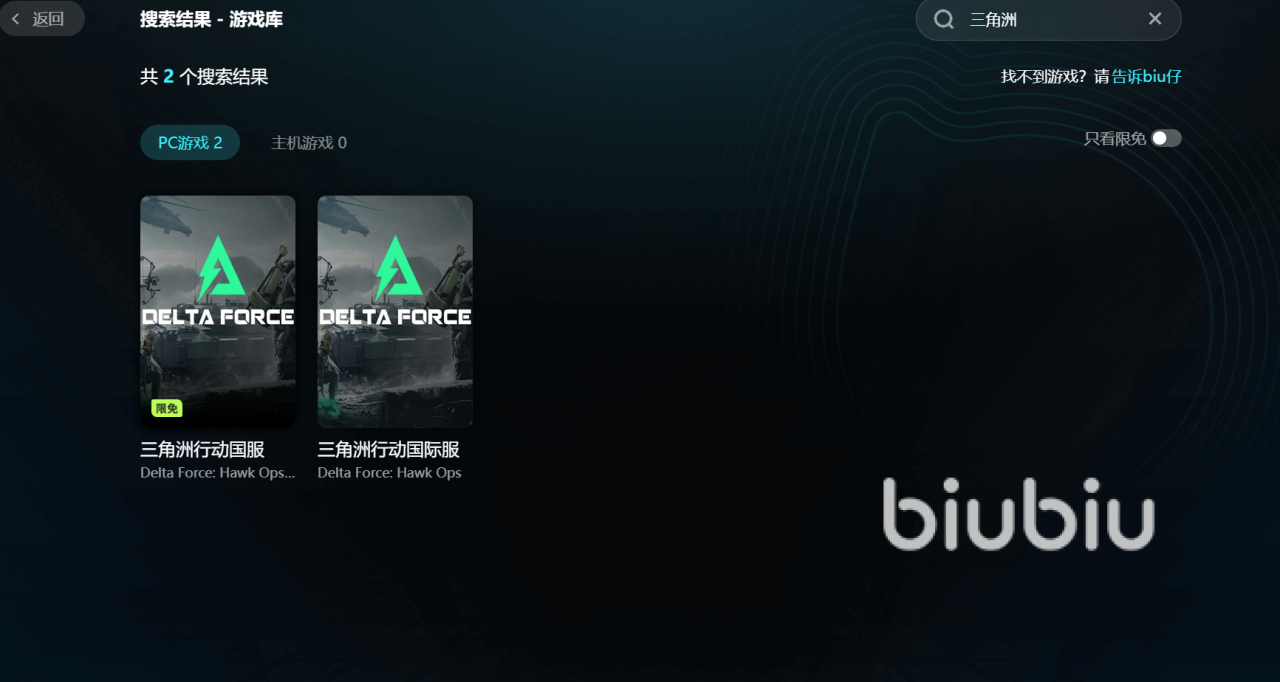Viewport: 1280px width, 682px height.
Task: Click the magnifier search icon
Action: 943,19
